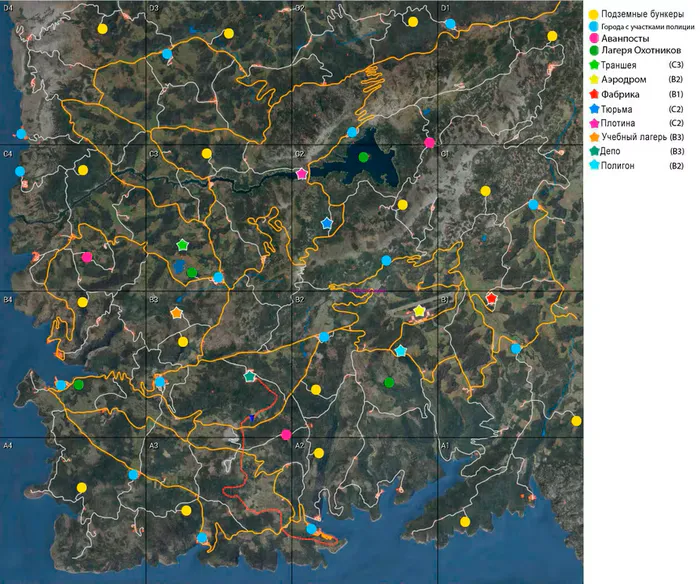
Task: Click the small blue triangle marker near Депо
Action: 252,418
